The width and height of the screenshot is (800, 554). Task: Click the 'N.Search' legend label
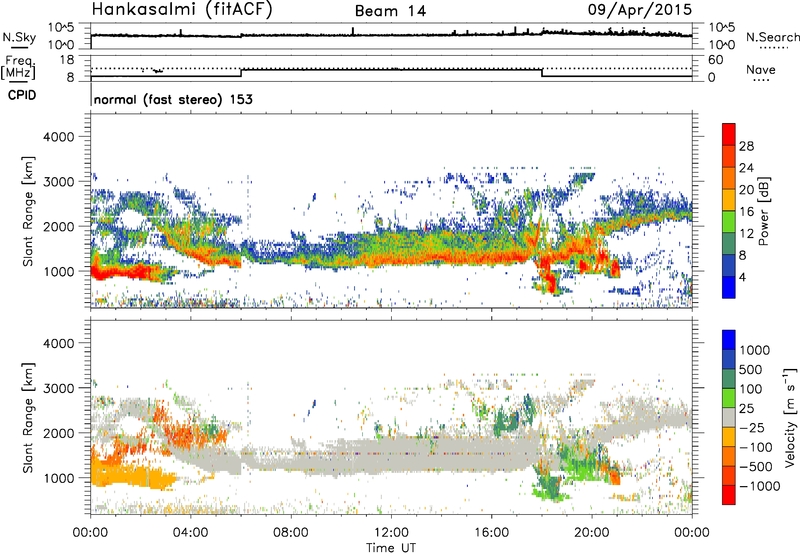point(773,37)
